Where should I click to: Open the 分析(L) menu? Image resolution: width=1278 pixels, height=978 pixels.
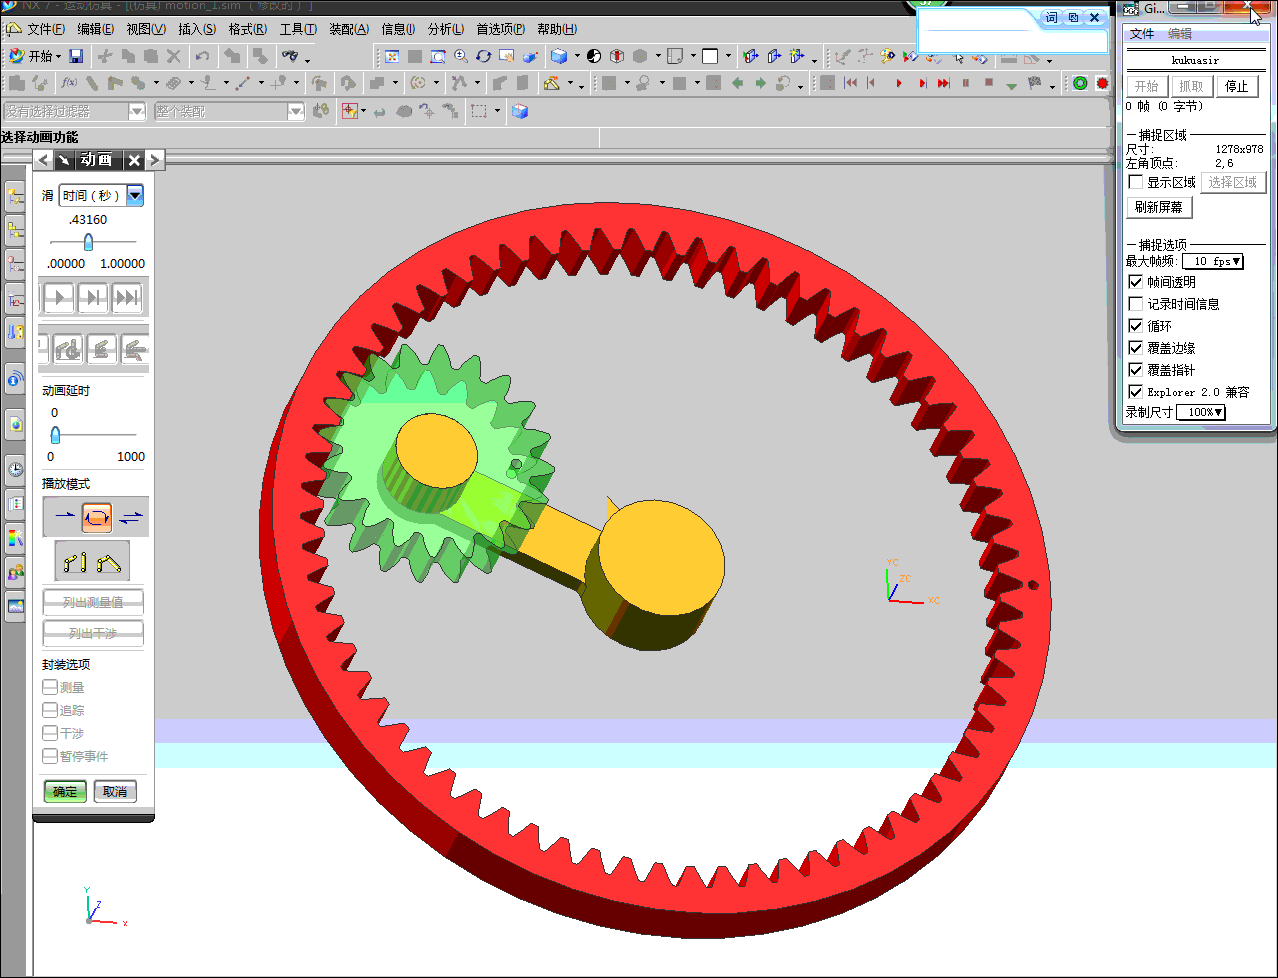(x=446, y=29)
